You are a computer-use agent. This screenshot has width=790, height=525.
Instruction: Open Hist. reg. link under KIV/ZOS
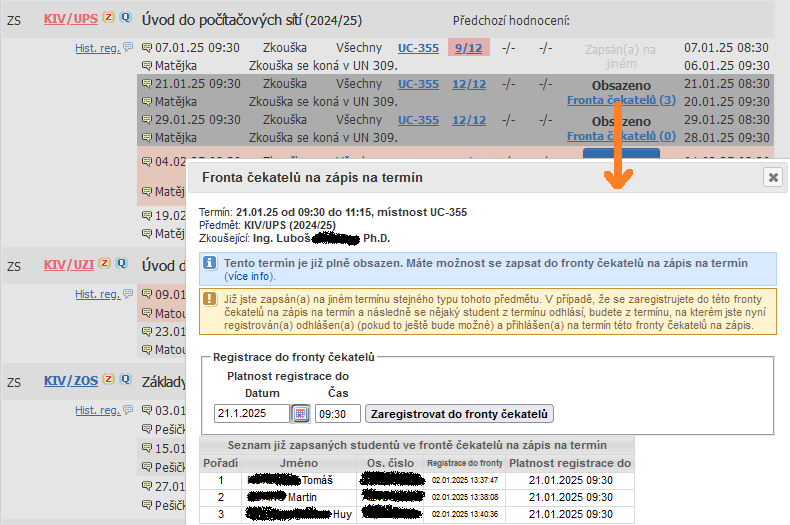(98, 410)
